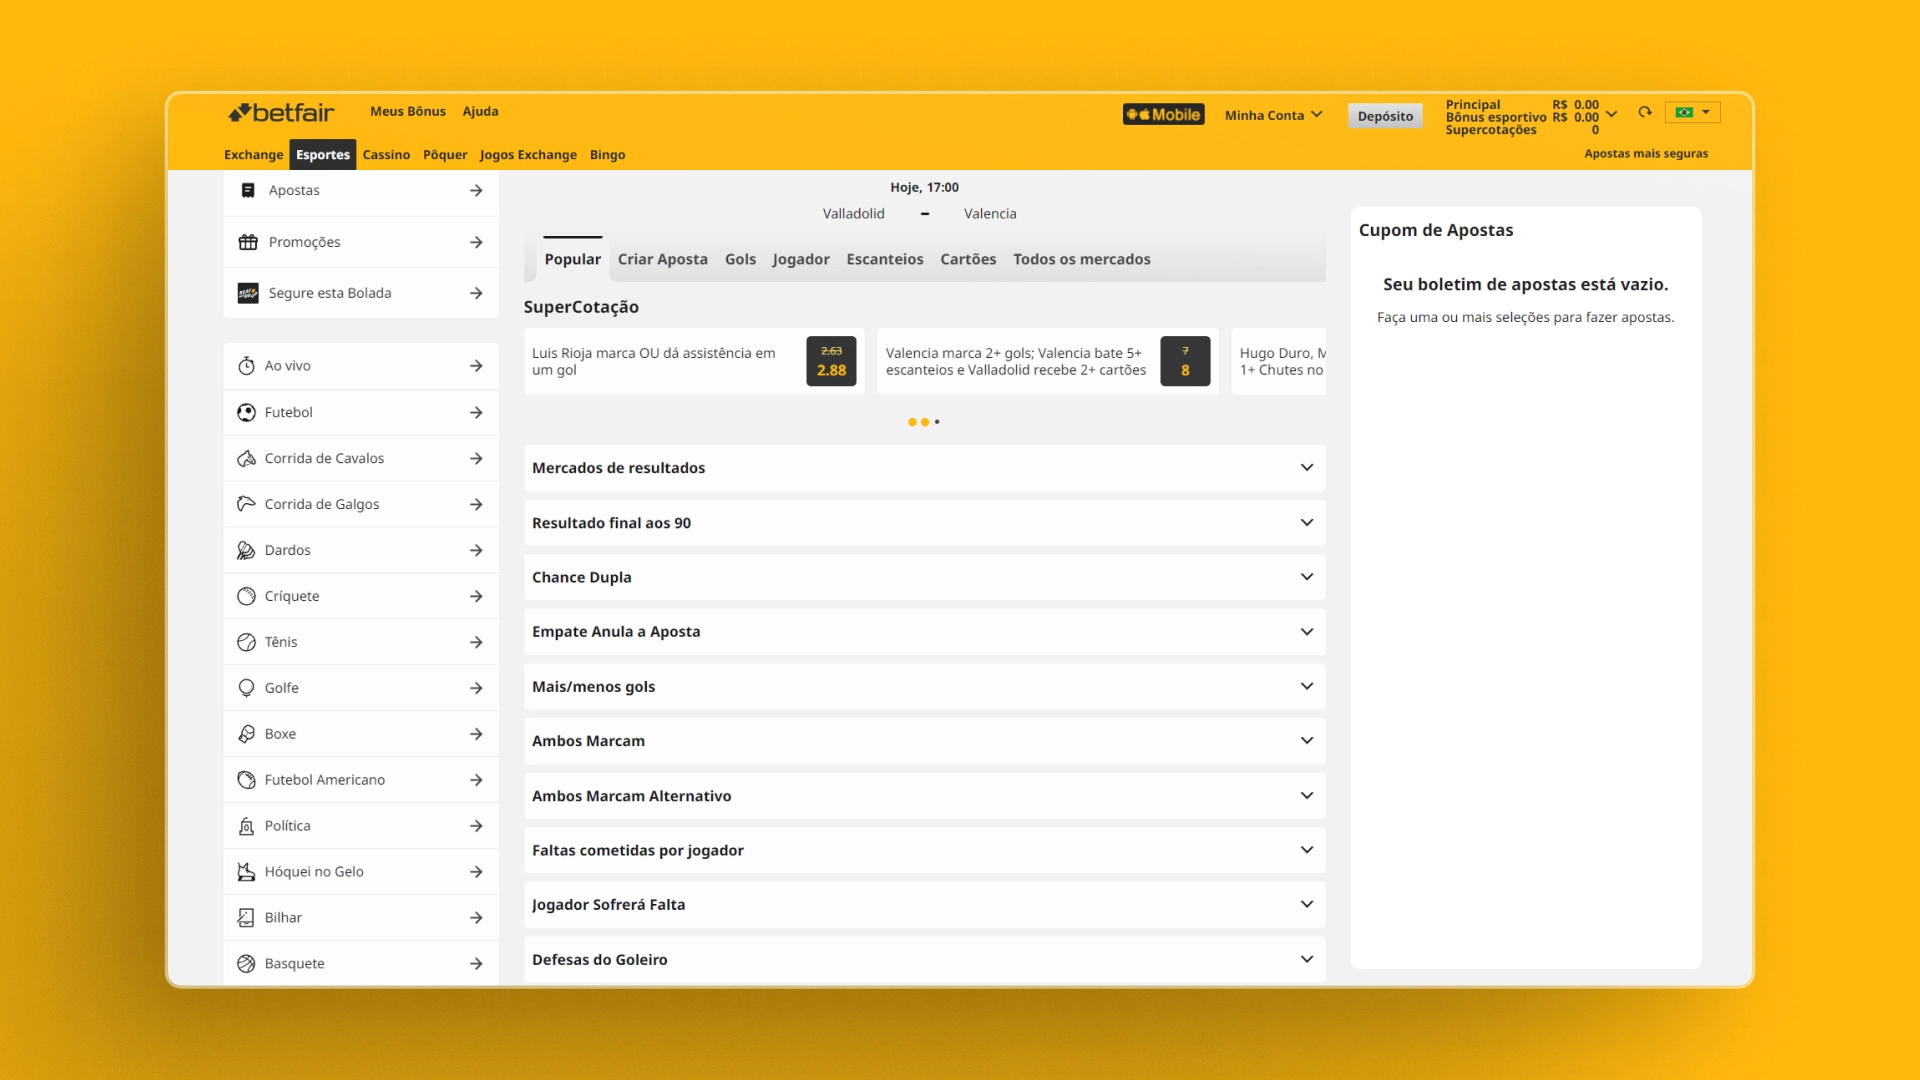Click the refresh balance icon
This screenshot has width=1920, height=1080.
point(1645,112)
